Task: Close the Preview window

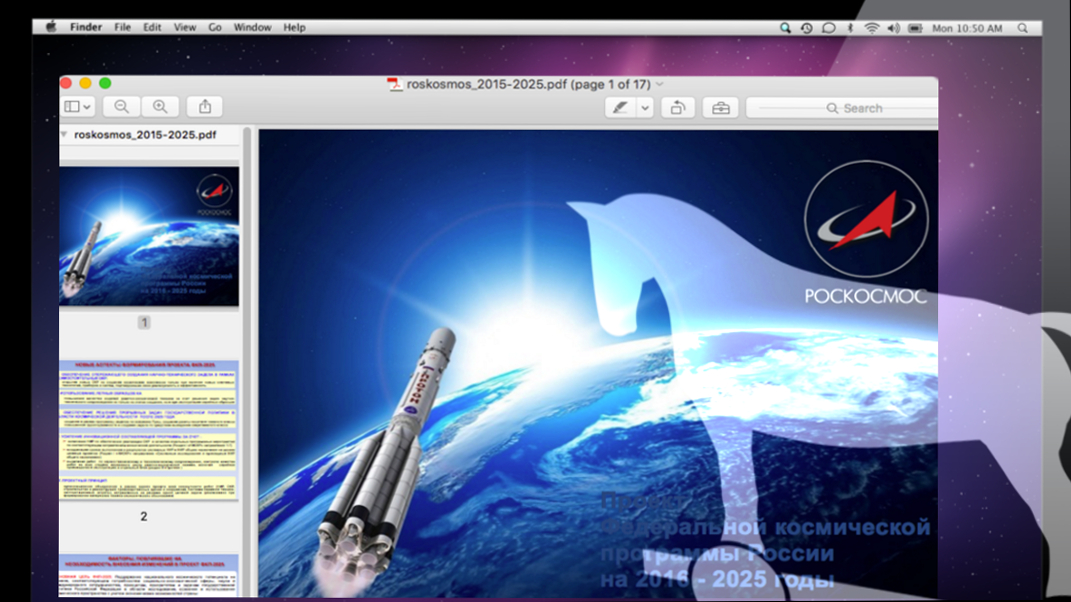Action: coord(66,83)
